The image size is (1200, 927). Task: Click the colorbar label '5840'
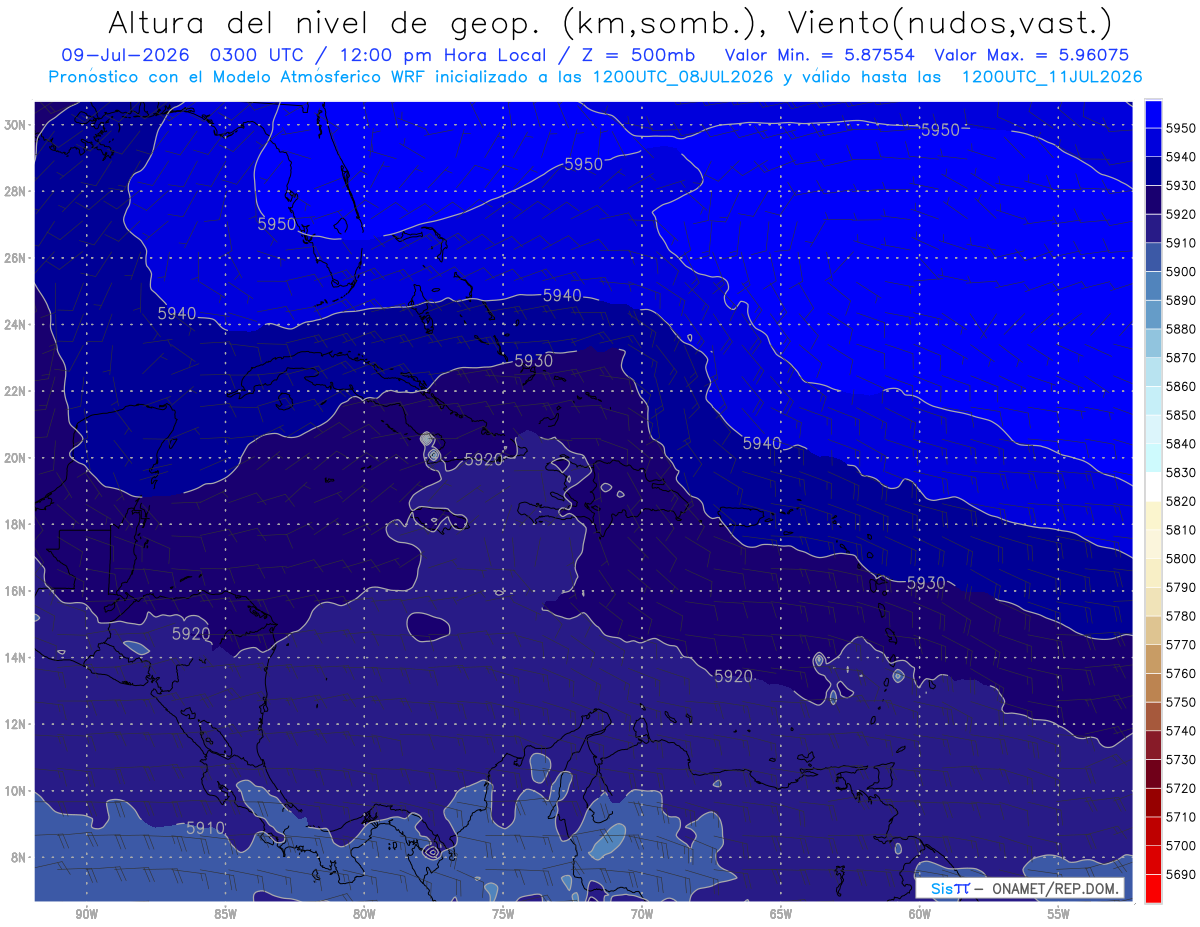pos(1181,444)
